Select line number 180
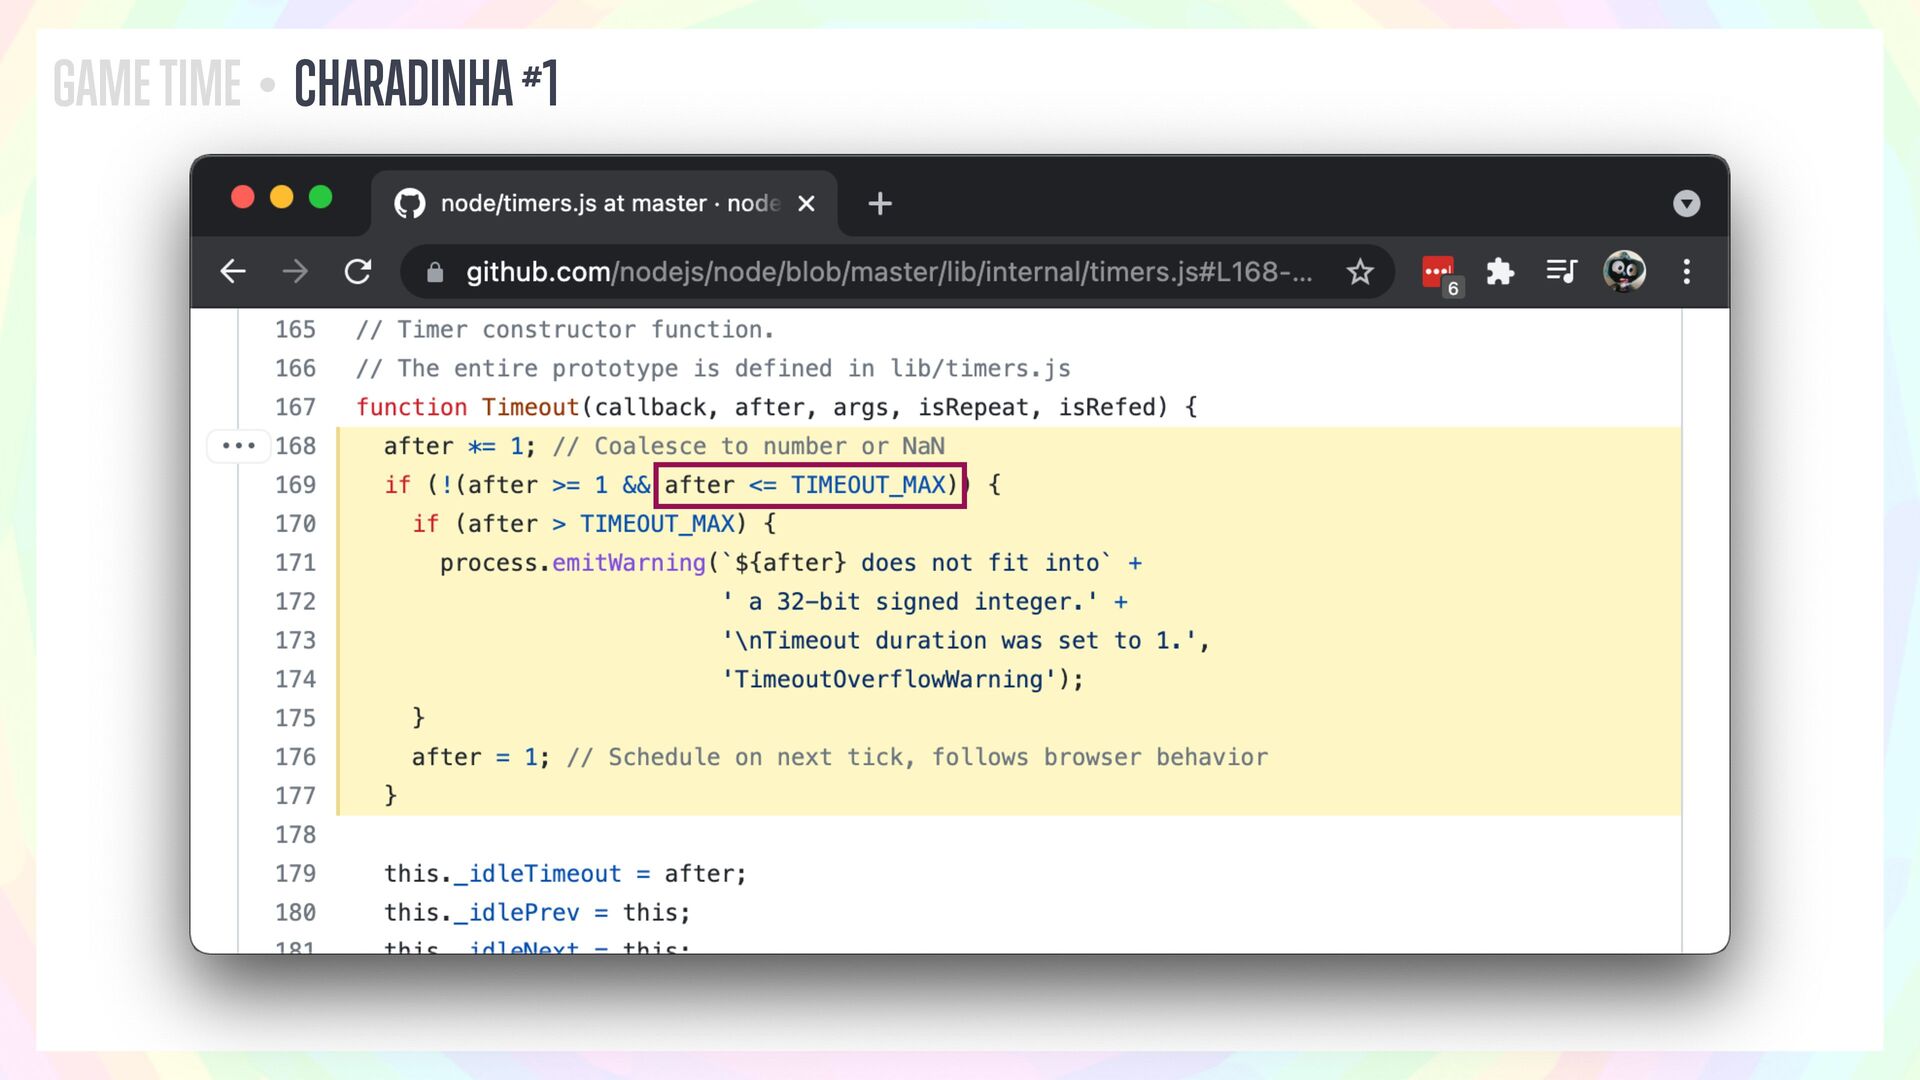Viewport: 1920px width, 1080px height. tap(295, 913)
